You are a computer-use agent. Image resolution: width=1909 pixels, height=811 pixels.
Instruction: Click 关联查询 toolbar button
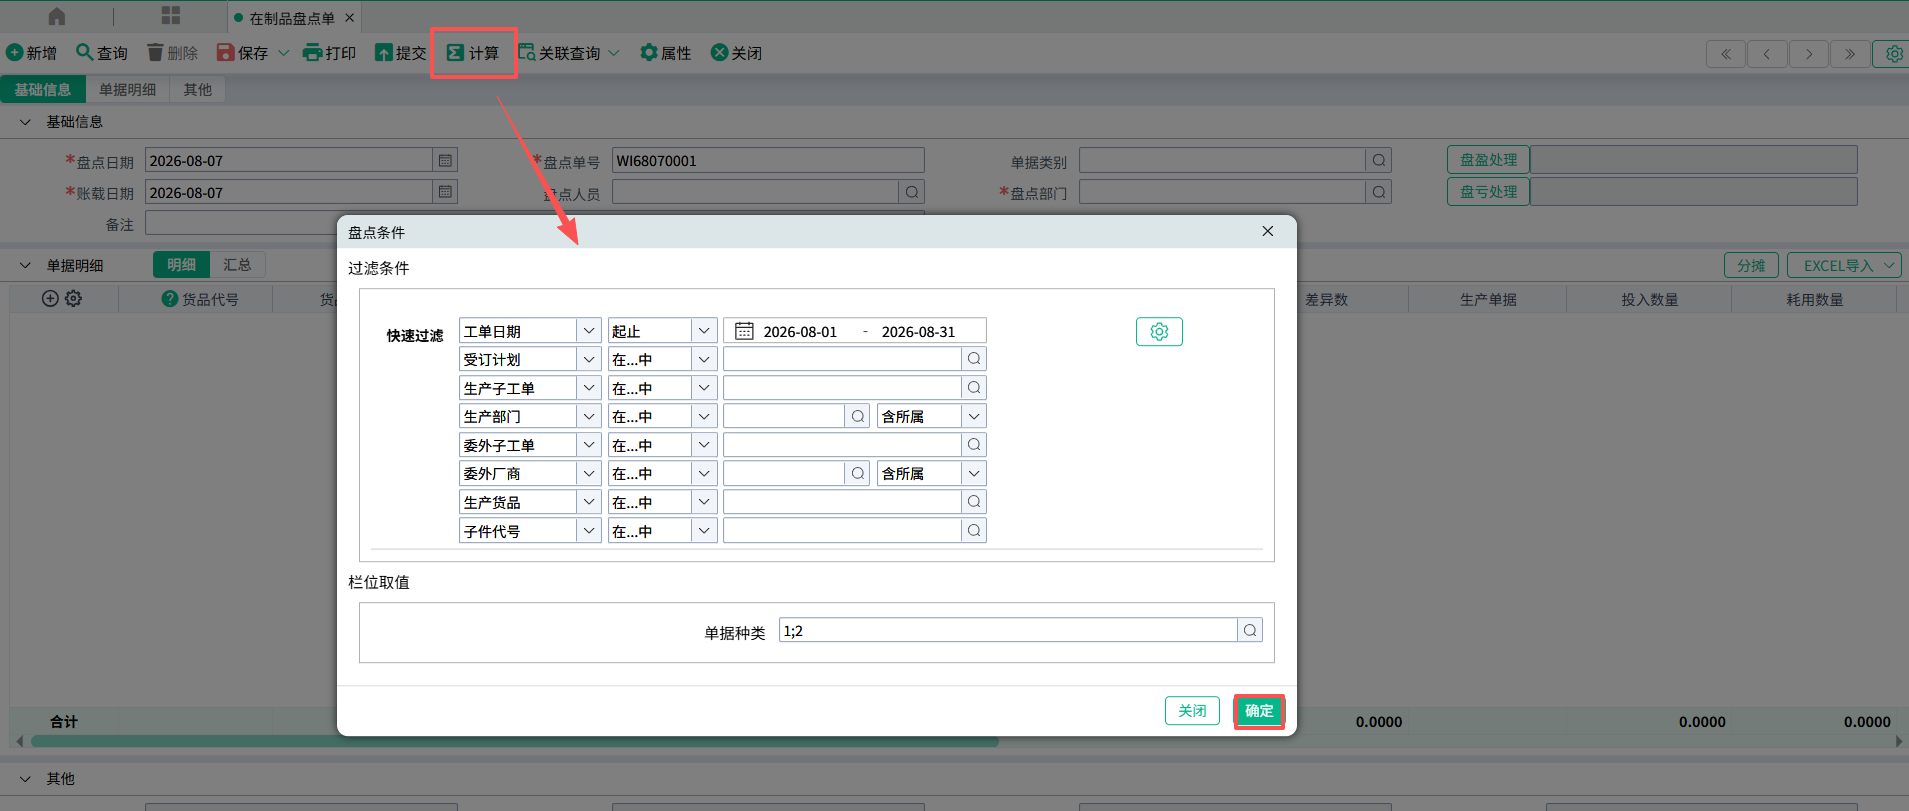[x=559, y=52]
